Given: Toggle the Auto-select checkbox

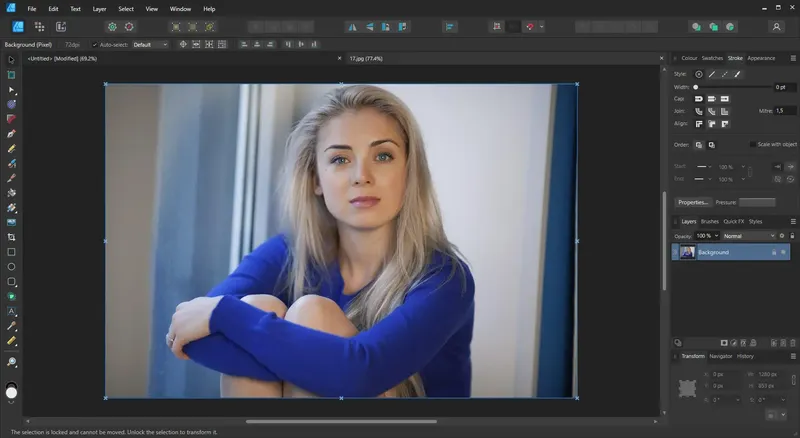Looking at the screenshot, I should 94,44.
